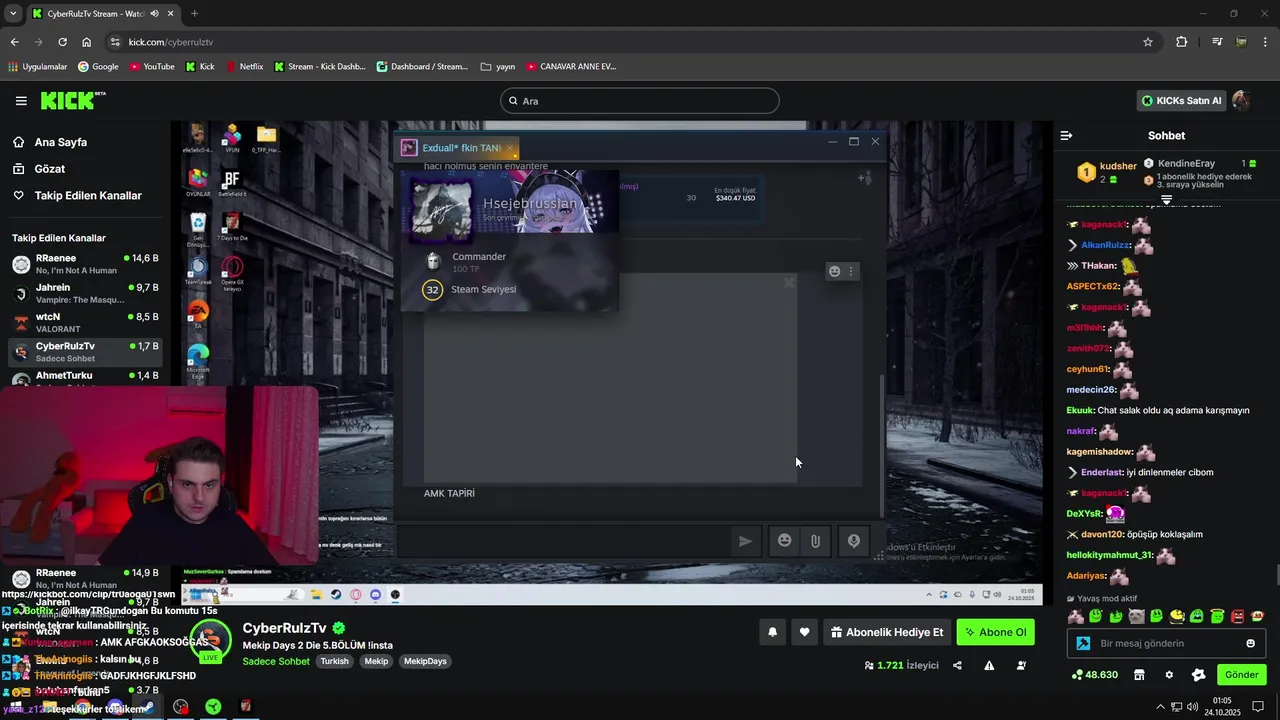Open the Kick hamburger menu

click(x=21, y=101)
